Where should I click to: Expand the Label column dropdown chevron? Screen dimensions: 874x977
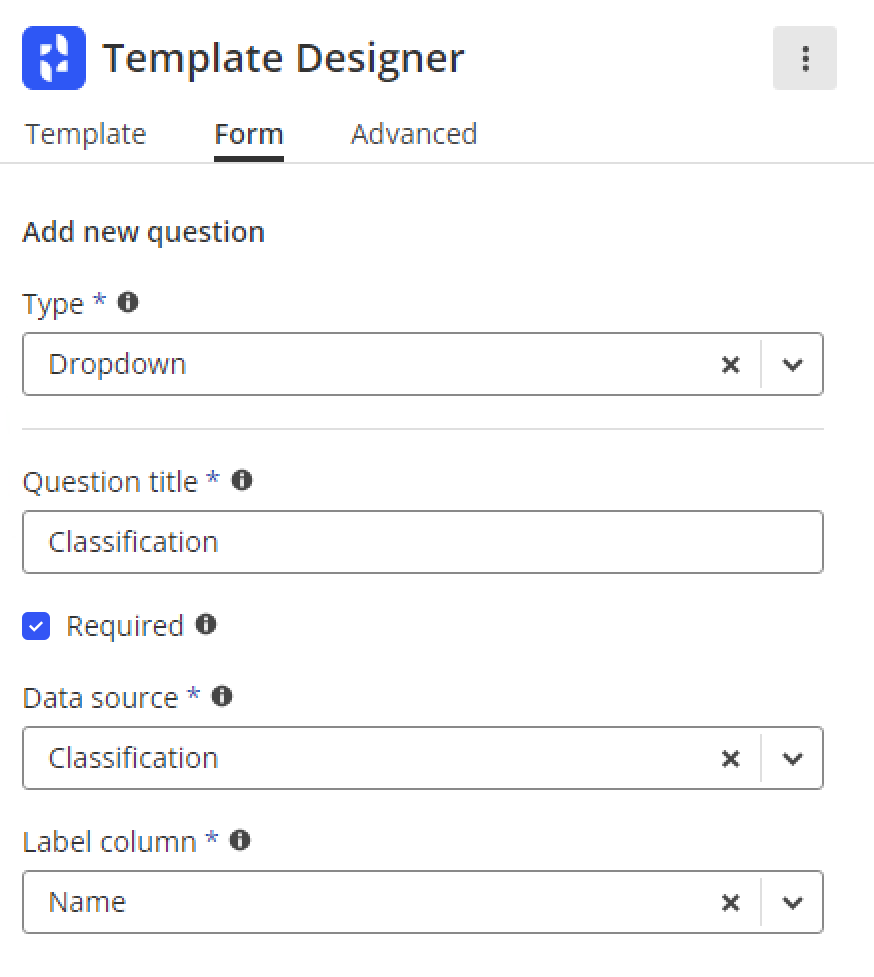(x=792, y=902)
